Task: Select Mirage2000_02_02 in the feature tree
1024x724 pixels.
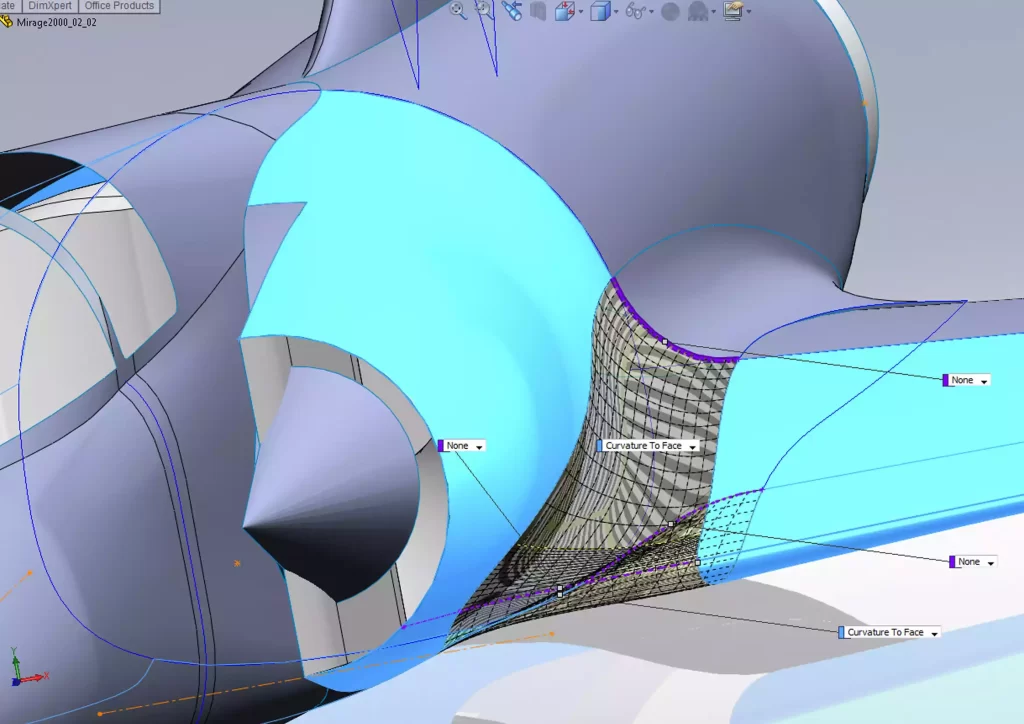Action: 55,22
